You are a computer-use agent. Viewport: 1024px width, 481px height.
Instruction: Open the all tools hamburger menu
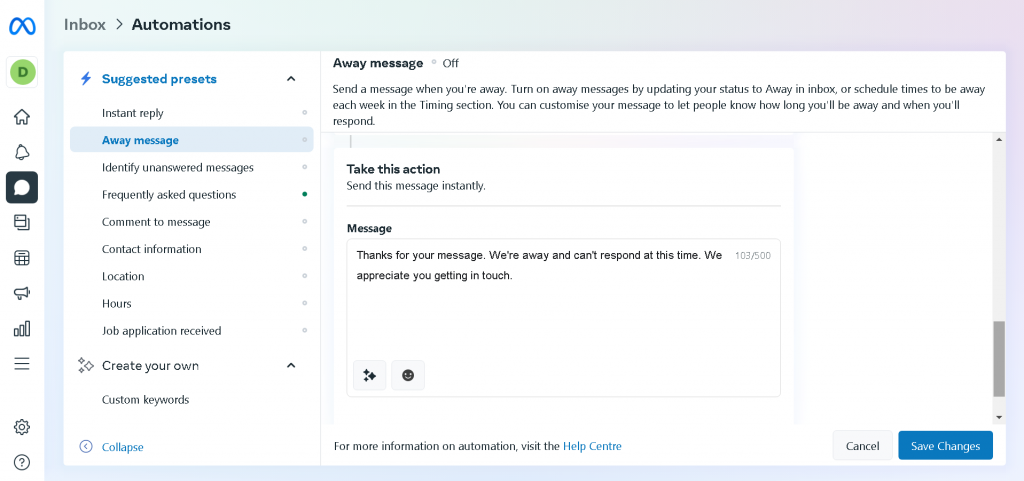click(22, 364)
